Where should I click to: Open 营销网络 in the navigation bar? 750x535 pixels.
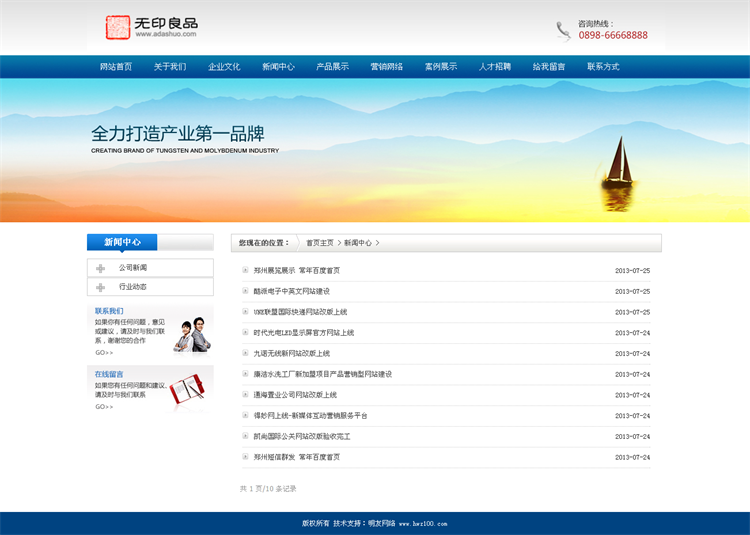[x=386, y=66]
